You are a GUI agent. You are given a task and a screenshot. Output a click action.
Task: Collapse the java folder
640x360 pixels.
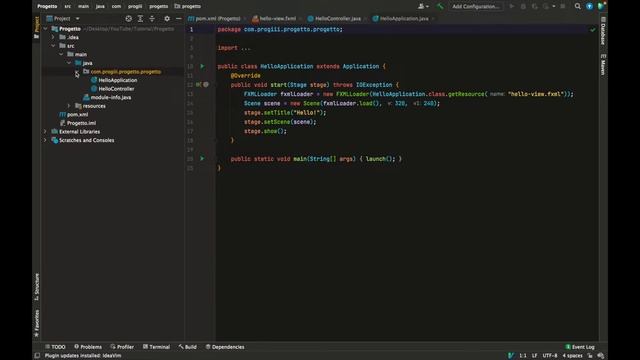69,63
